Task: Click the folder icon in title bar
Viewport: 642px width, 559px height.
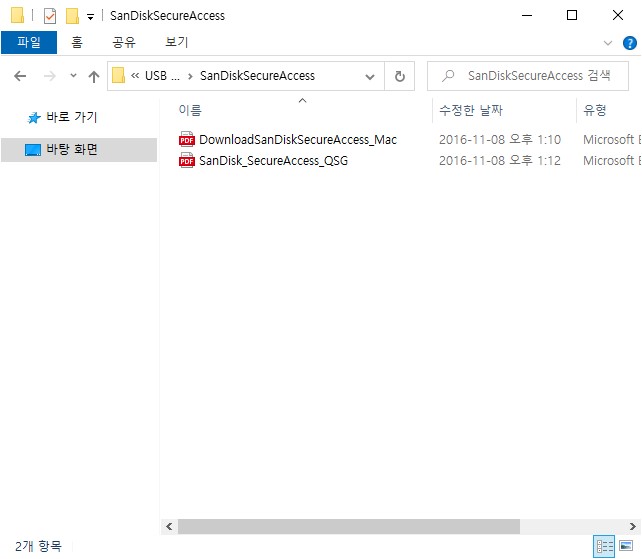Action: pyautogui.click(x=17, y=15)
